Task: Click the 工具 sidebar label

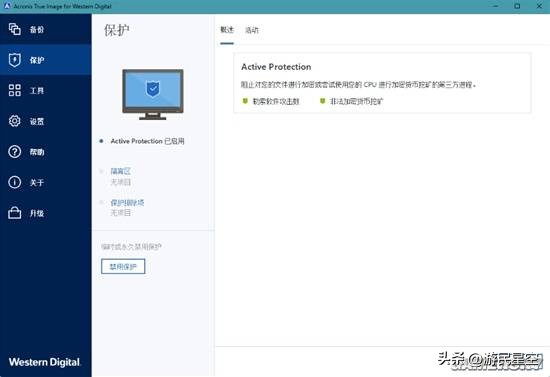Action: (x=37, y=91)
